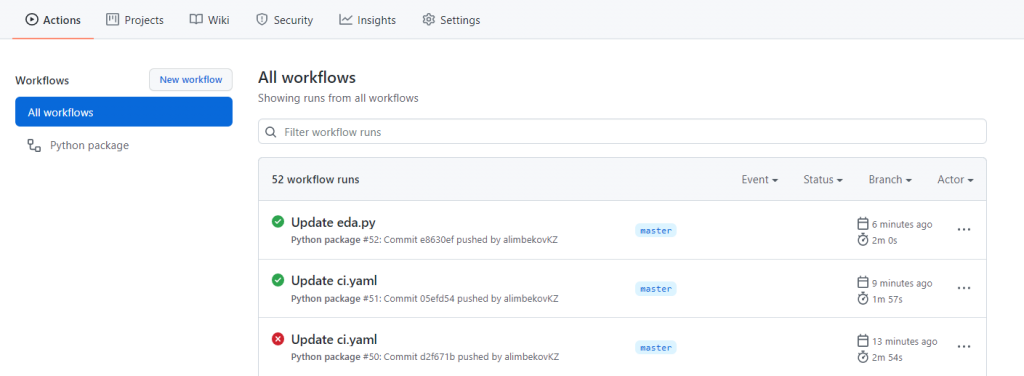Click calendar icon next to 6 minutes ago
This screenshot has height=376, width=1024.
click(x=863, y=224)
